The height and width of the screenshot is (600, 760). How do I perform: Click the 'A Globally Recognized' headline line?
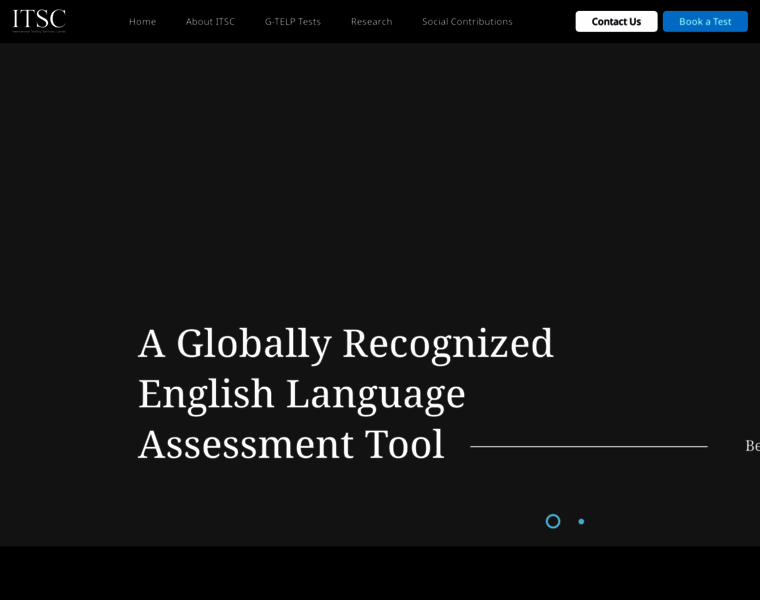click(x=345, y=343)
